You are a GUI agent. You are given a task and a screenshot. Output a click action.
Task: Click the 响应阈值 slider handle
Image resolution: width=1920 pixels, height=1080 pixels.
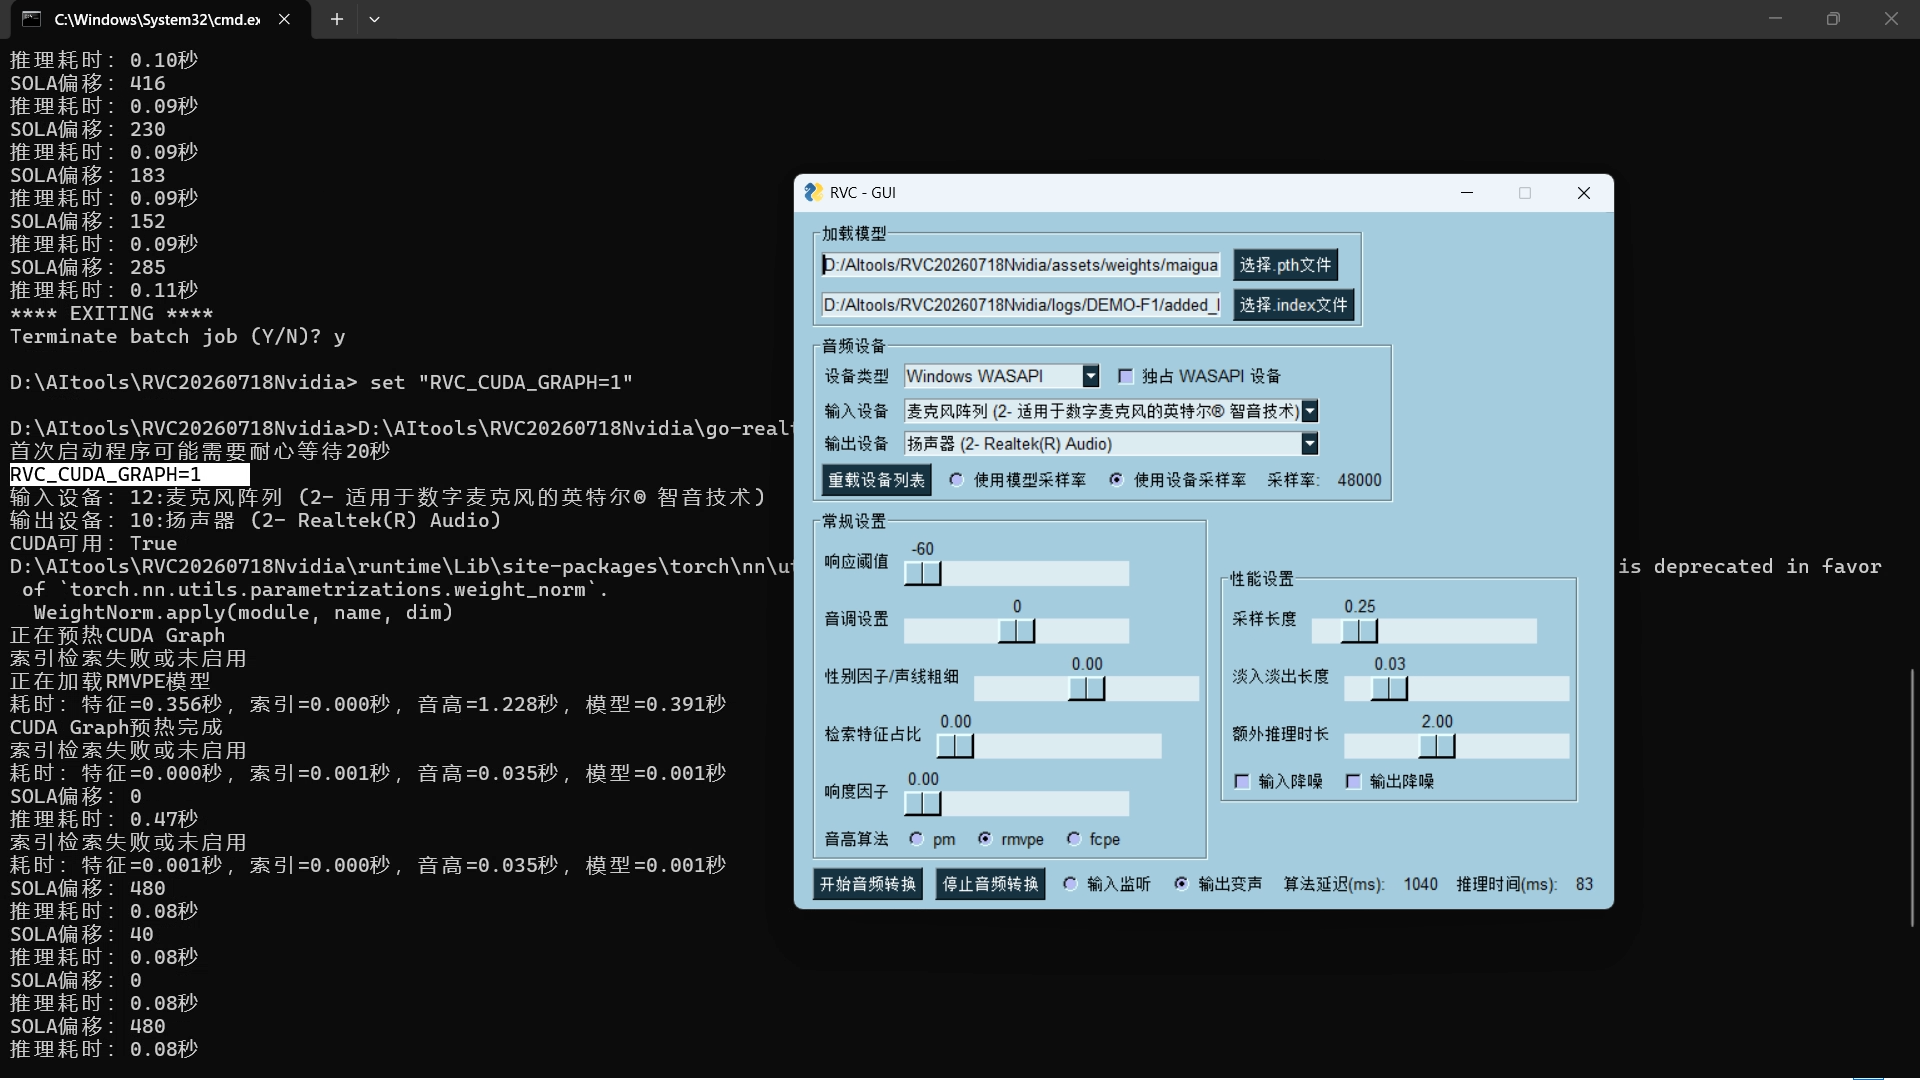tap(922, 573)
